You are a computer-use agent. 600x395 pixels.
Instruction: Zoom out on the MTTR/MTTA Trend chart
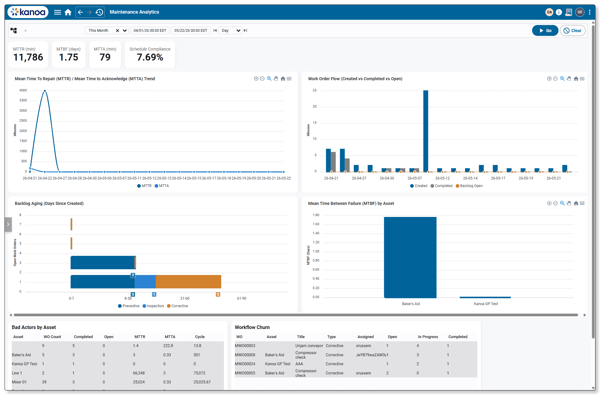pos(262,78)
